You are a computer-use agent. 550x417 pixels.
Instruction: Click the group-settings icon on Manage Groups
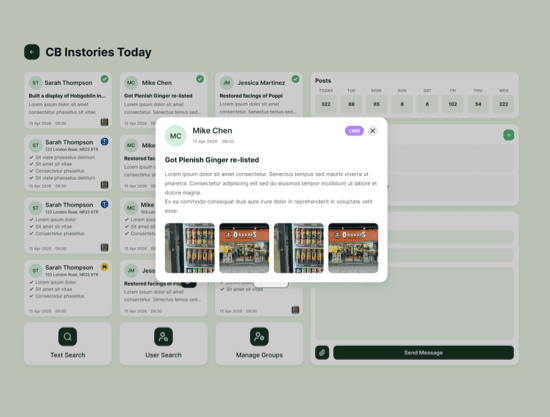pyautogui.click(x=259, y=337)
